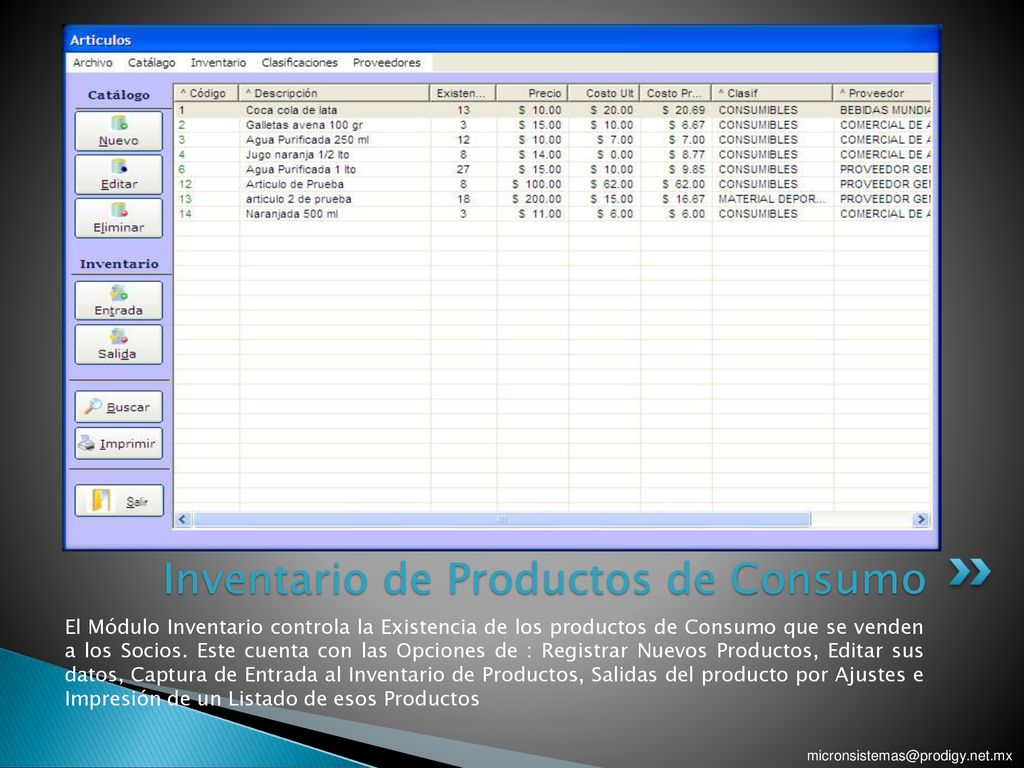Click the Nuevo catalog button
Screen dimensions: 1024x768
118,131
